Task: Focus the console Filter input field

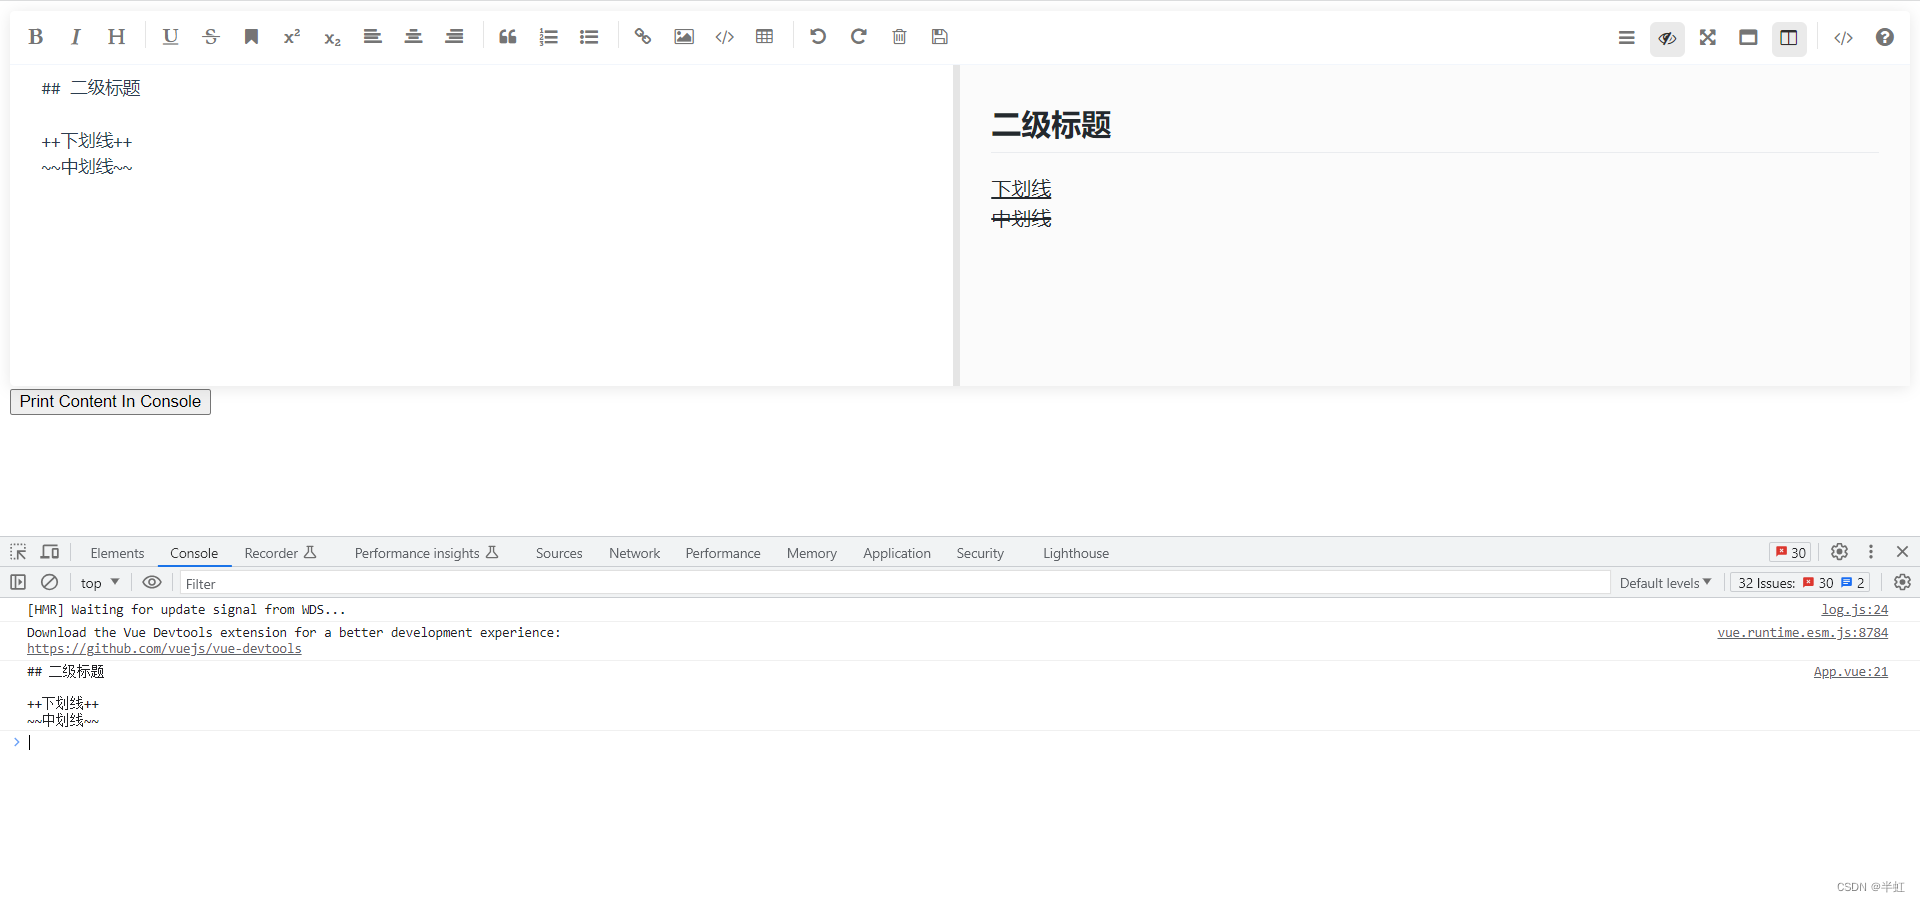Action: click(x=895, y=583)
